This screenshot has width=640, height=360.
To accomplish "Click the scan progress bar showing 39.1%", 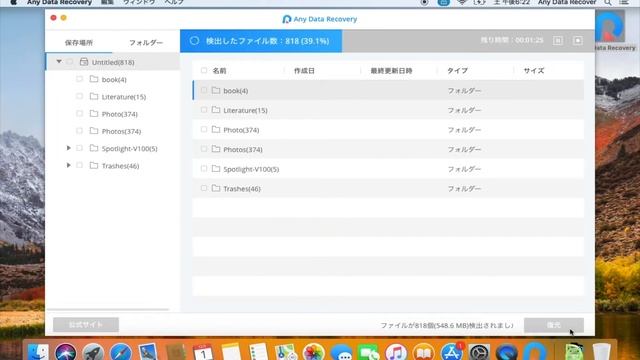I will [x=261, y=41].
